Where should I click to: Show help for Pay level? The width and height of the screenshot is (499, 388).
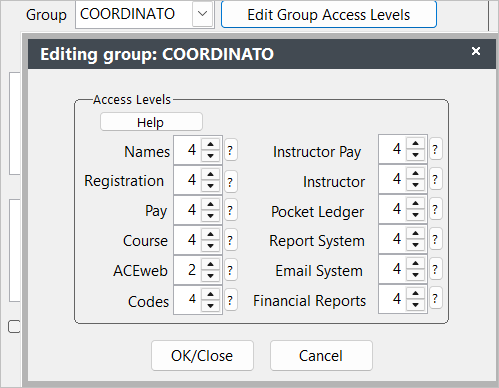point(230,210)
